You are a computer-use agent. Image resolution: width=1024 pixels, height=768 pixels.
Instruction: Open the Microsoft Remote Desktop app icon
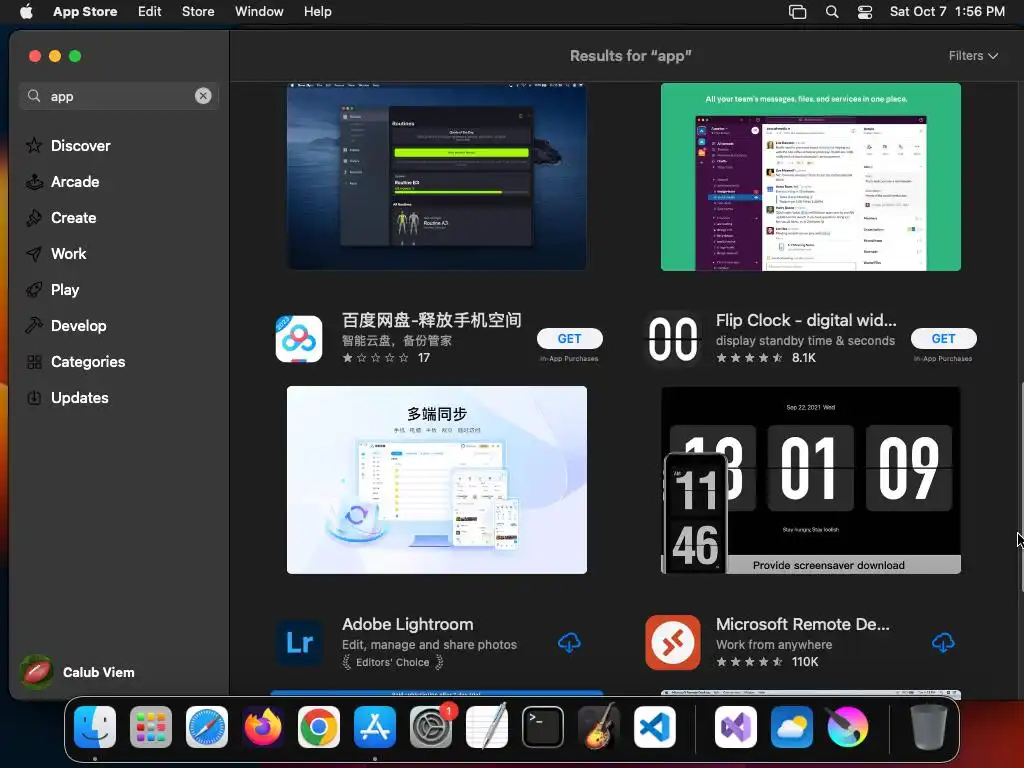673,643
